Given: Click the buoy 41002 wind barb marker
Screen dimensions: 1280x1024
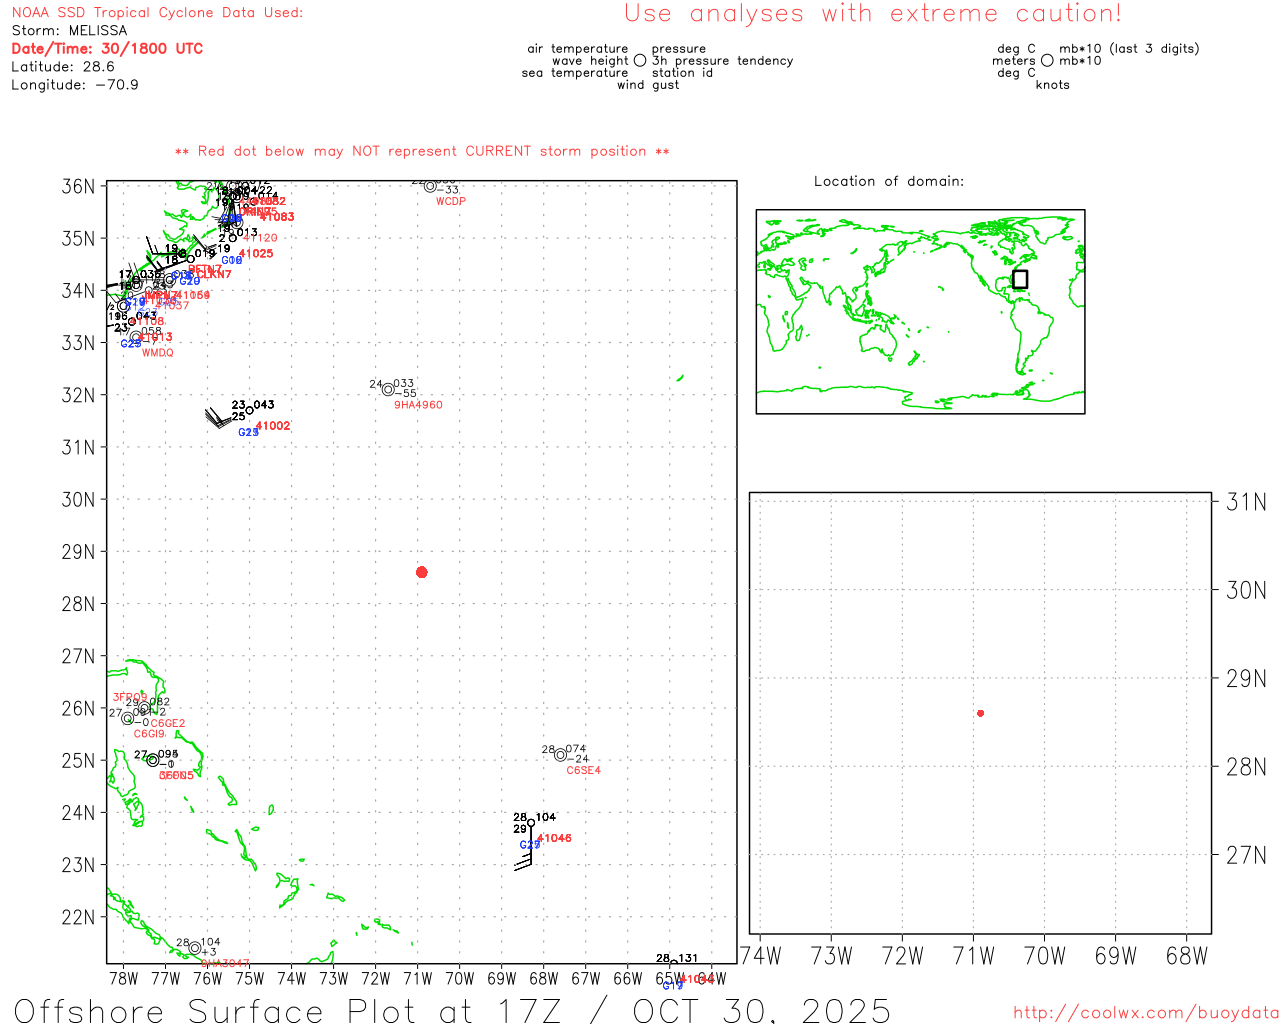Looking at the screenshot, I should [222, 418].
